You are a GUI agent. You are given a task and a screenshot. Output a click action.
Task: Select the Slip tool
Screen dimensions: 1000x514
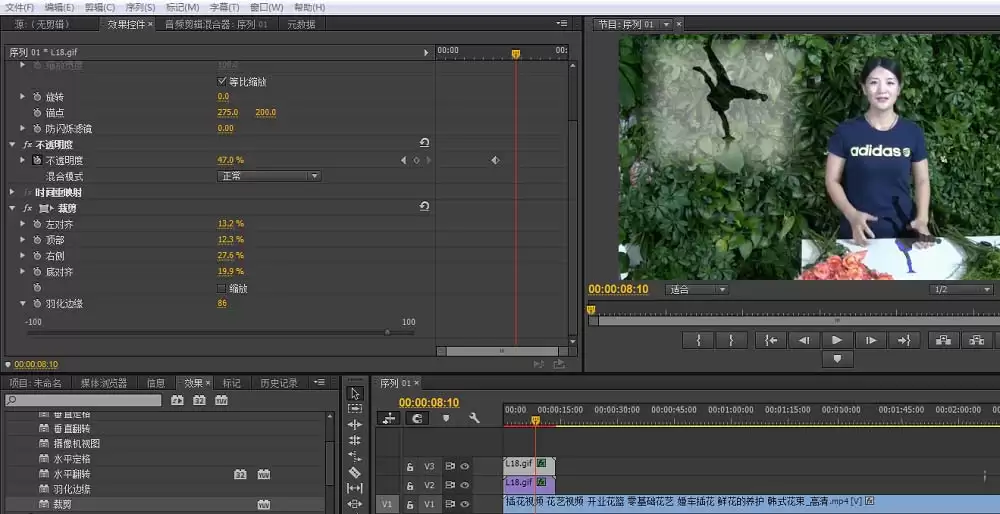[355, 488]
